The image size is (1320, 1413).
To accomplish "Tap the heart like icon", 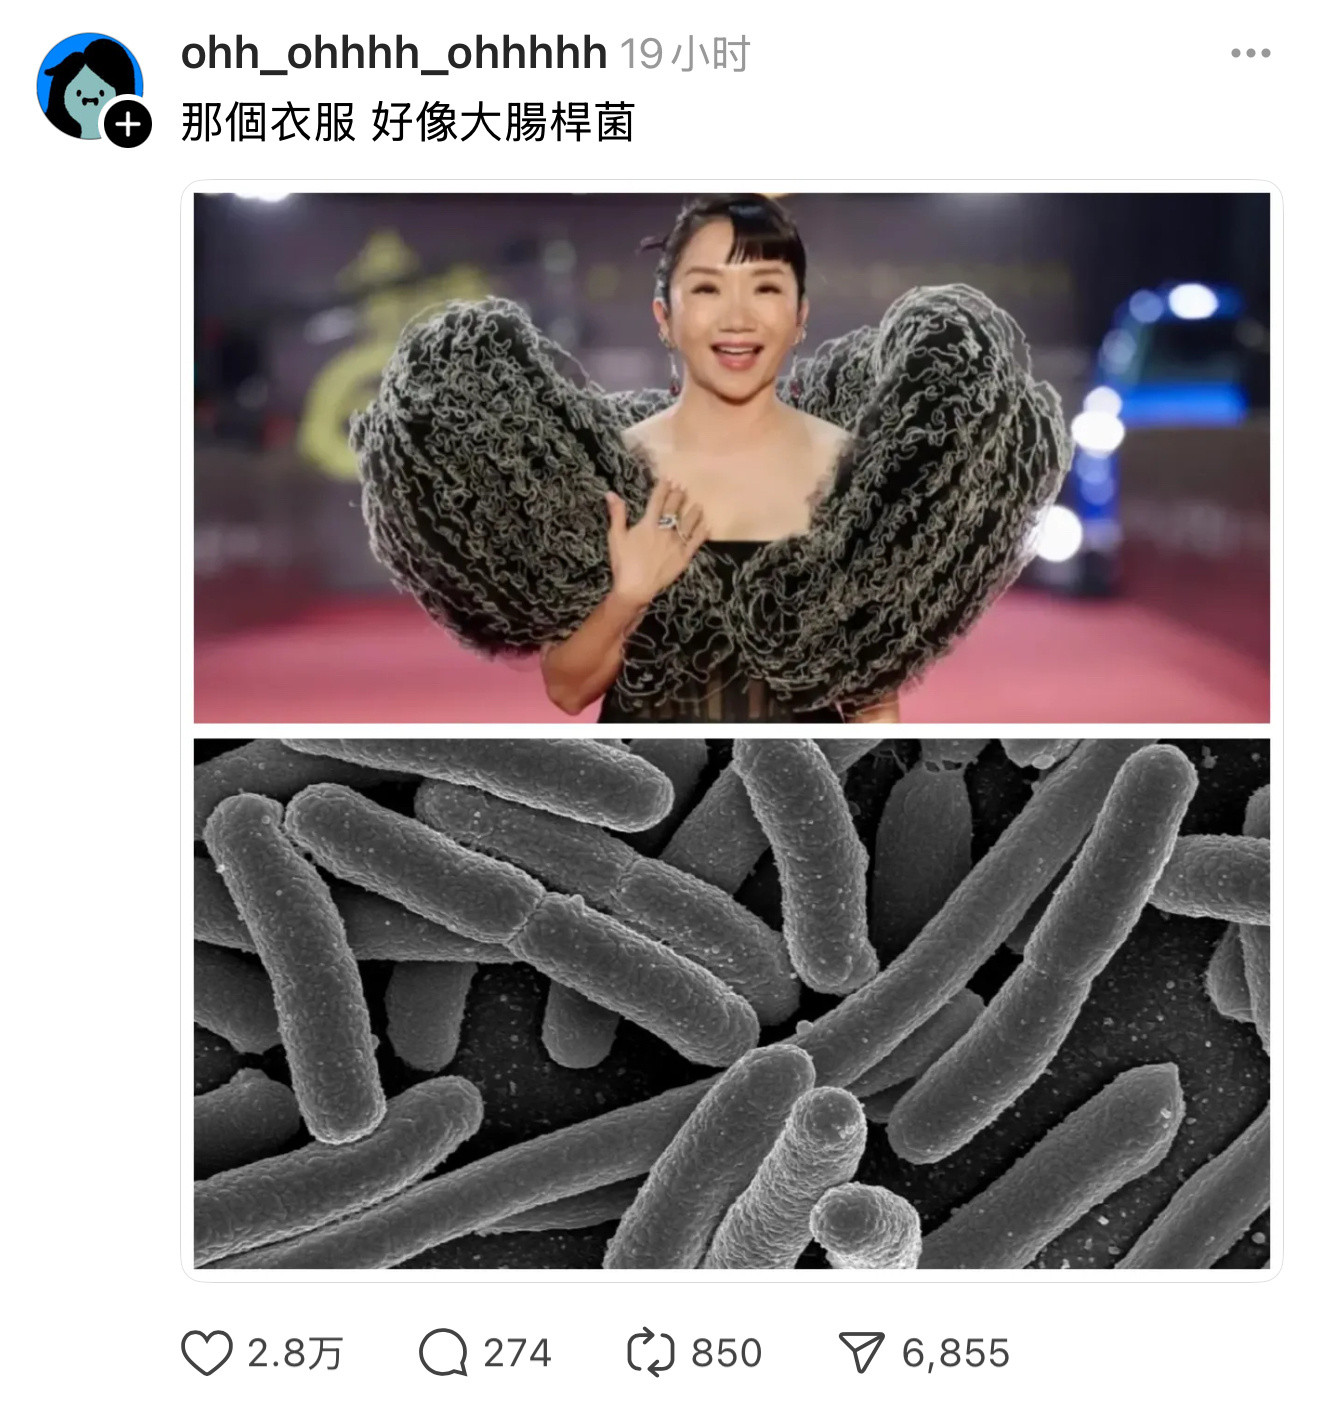I will tap(207, 1352).
